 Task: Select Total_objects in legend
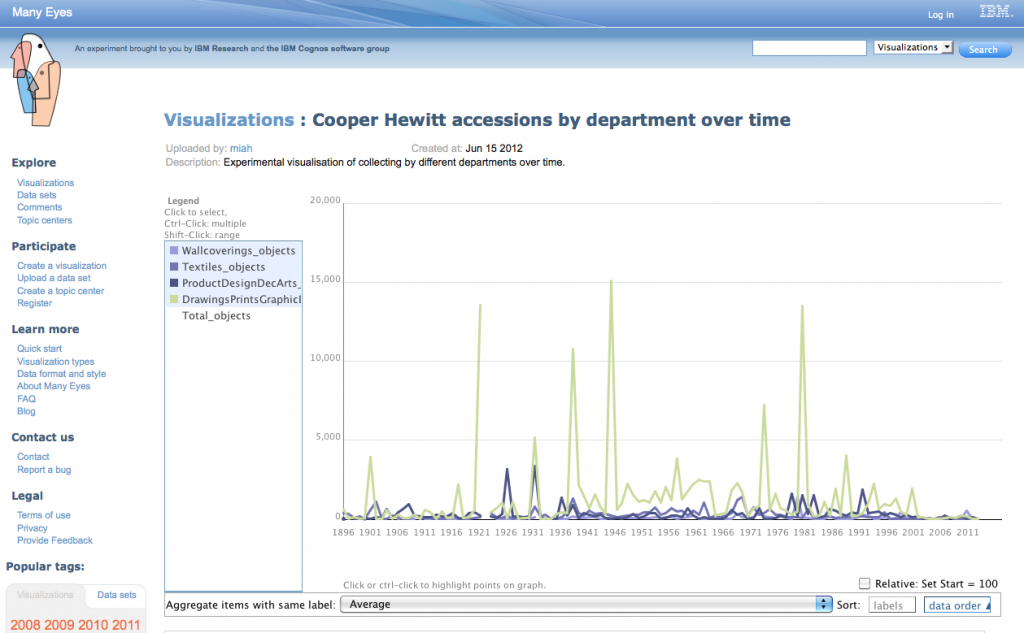pyautogui.click(x=233, y=316)
